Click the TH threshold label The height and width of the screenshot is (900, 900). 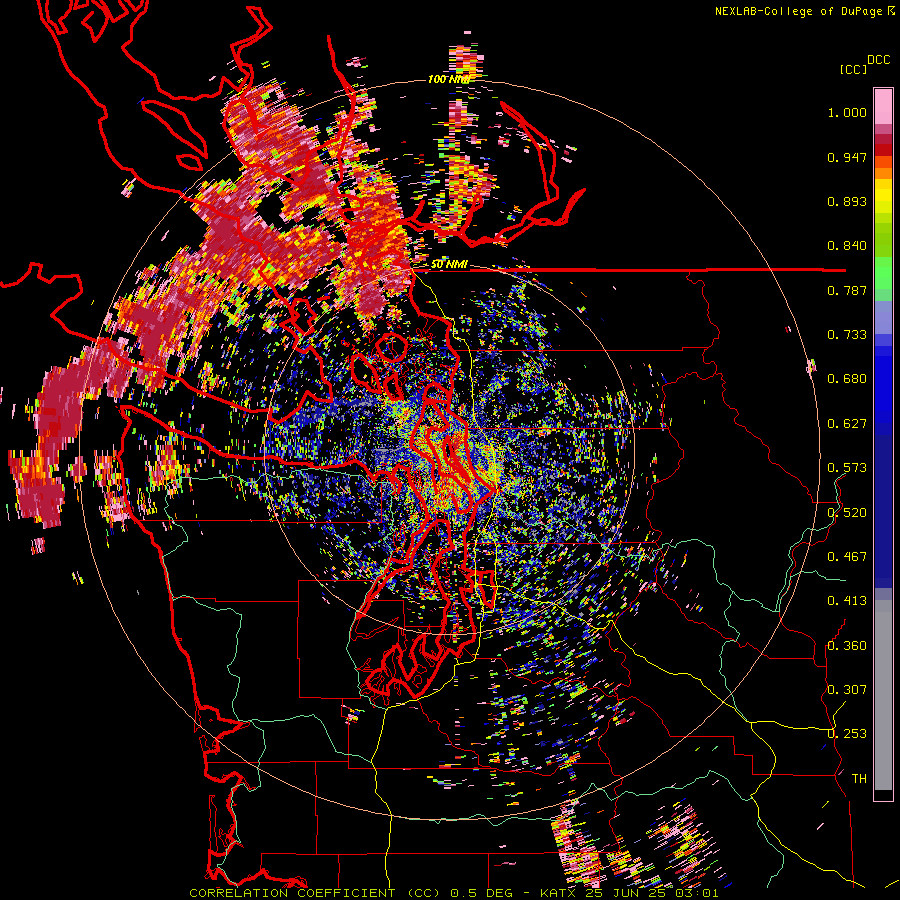point(859,779)
